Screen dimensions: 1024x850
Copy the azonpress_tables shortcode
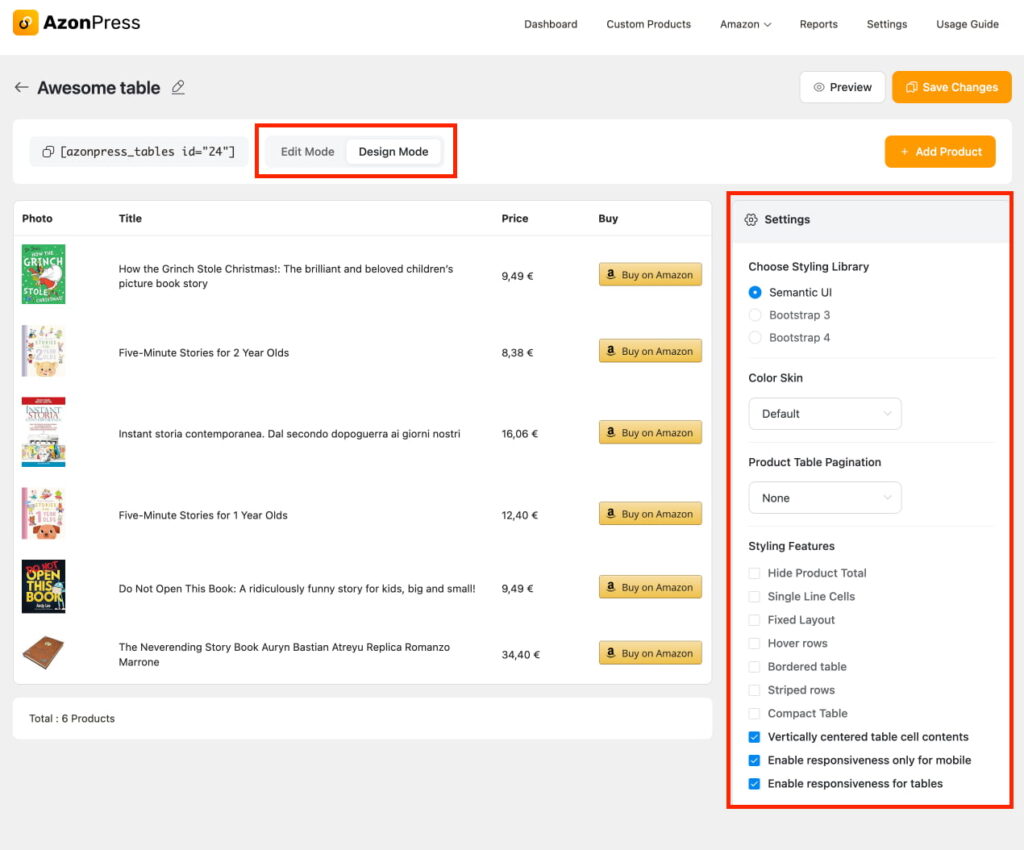(138, 151)
